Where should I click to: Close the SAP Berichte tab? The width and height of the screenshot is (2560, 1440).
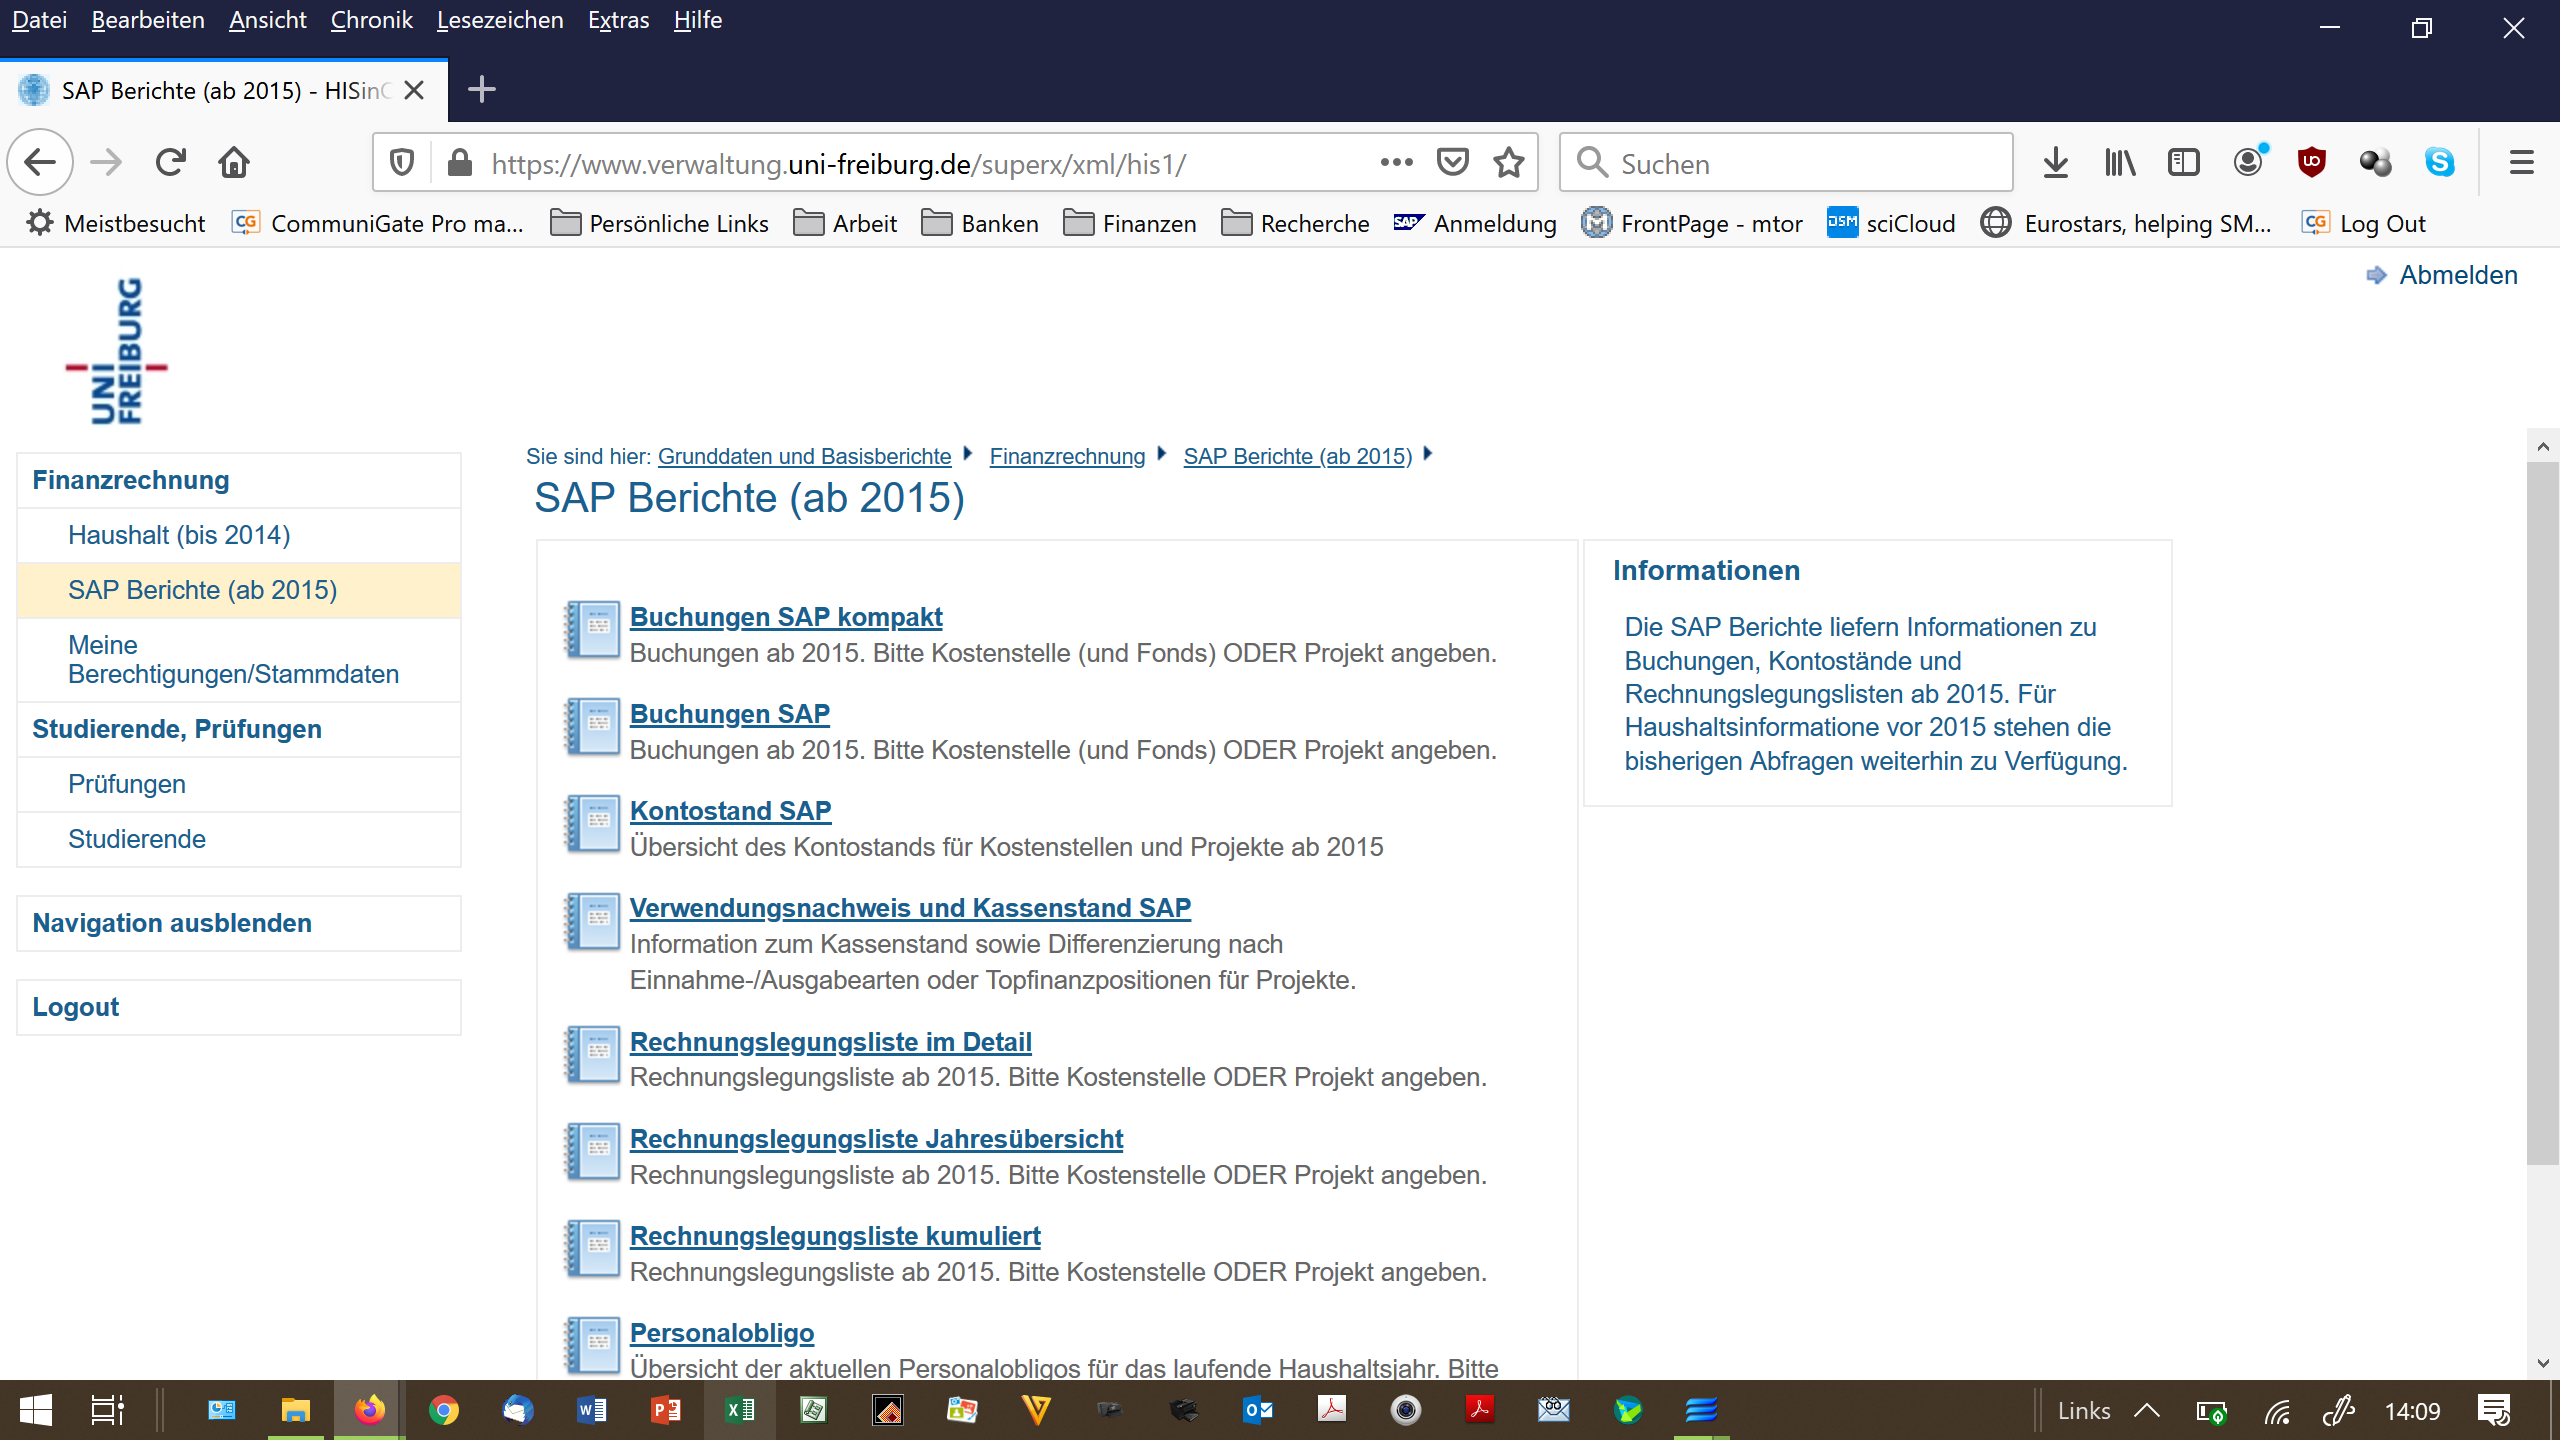tap(414, 91)
